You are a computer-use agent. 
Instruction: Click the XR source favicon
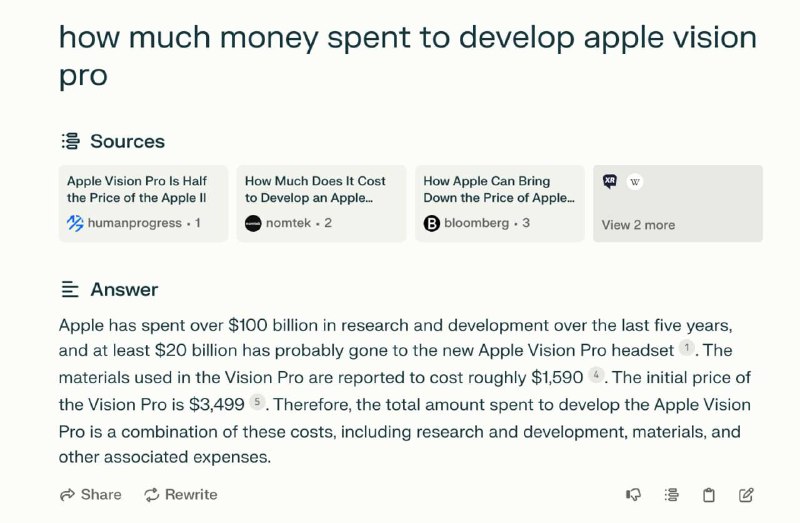pyautogui.click(x=610, y=181)
